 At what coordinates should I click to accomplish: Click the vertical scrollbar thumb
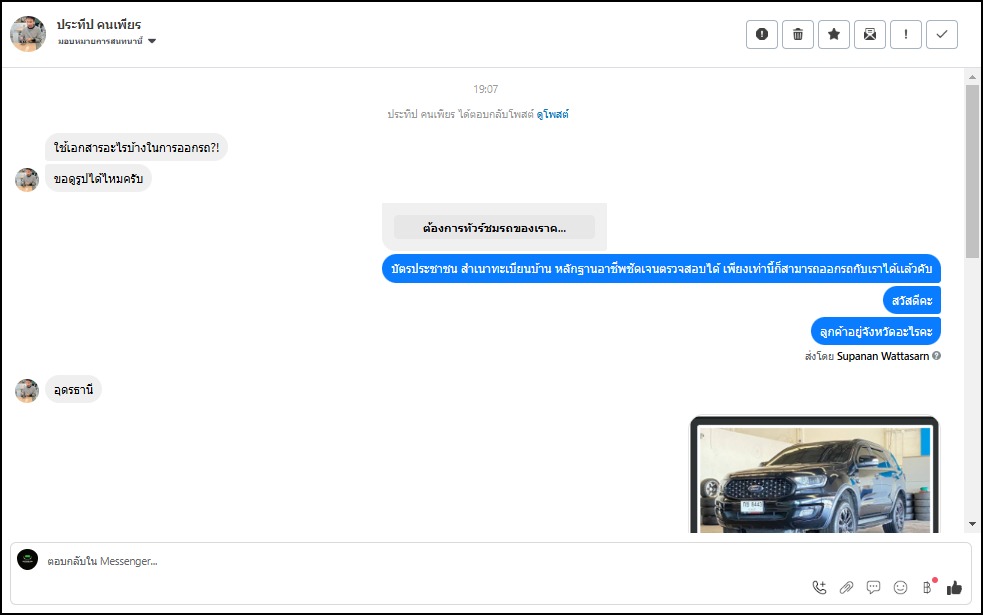click(972, 171)
